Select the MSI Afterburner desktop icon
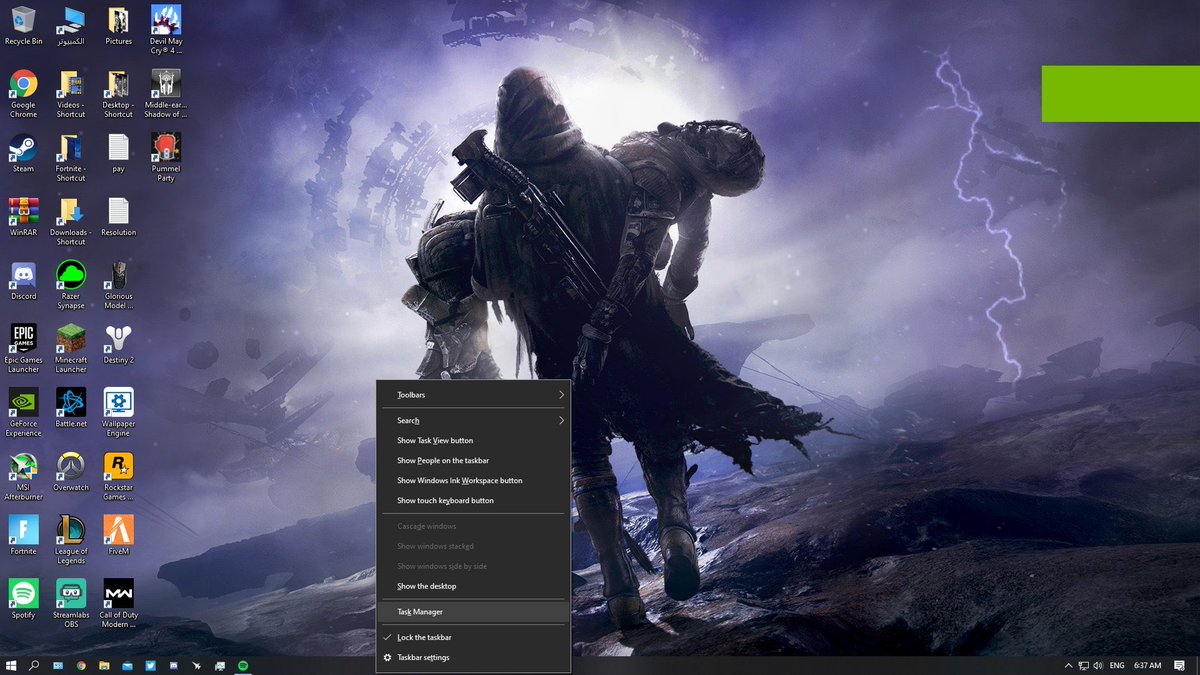The height and width of the screenshot is (675, 1200). click(x=23, y=476)
